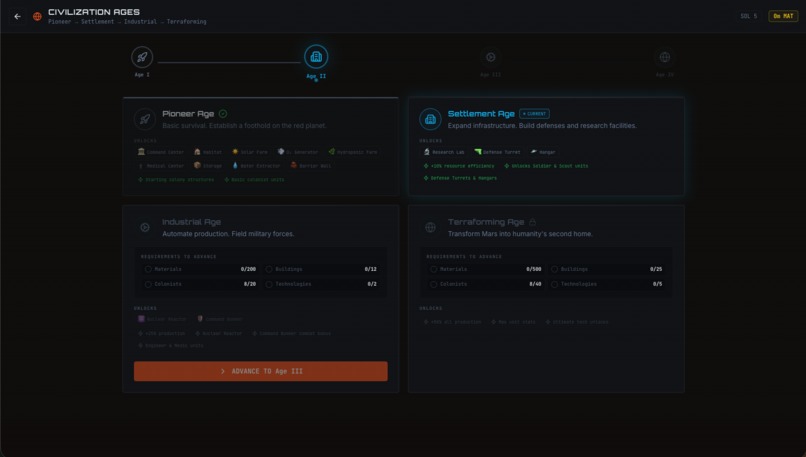Click the SOL 5 day indicator
Screen dimensions: 806x457
pos(748,16)
